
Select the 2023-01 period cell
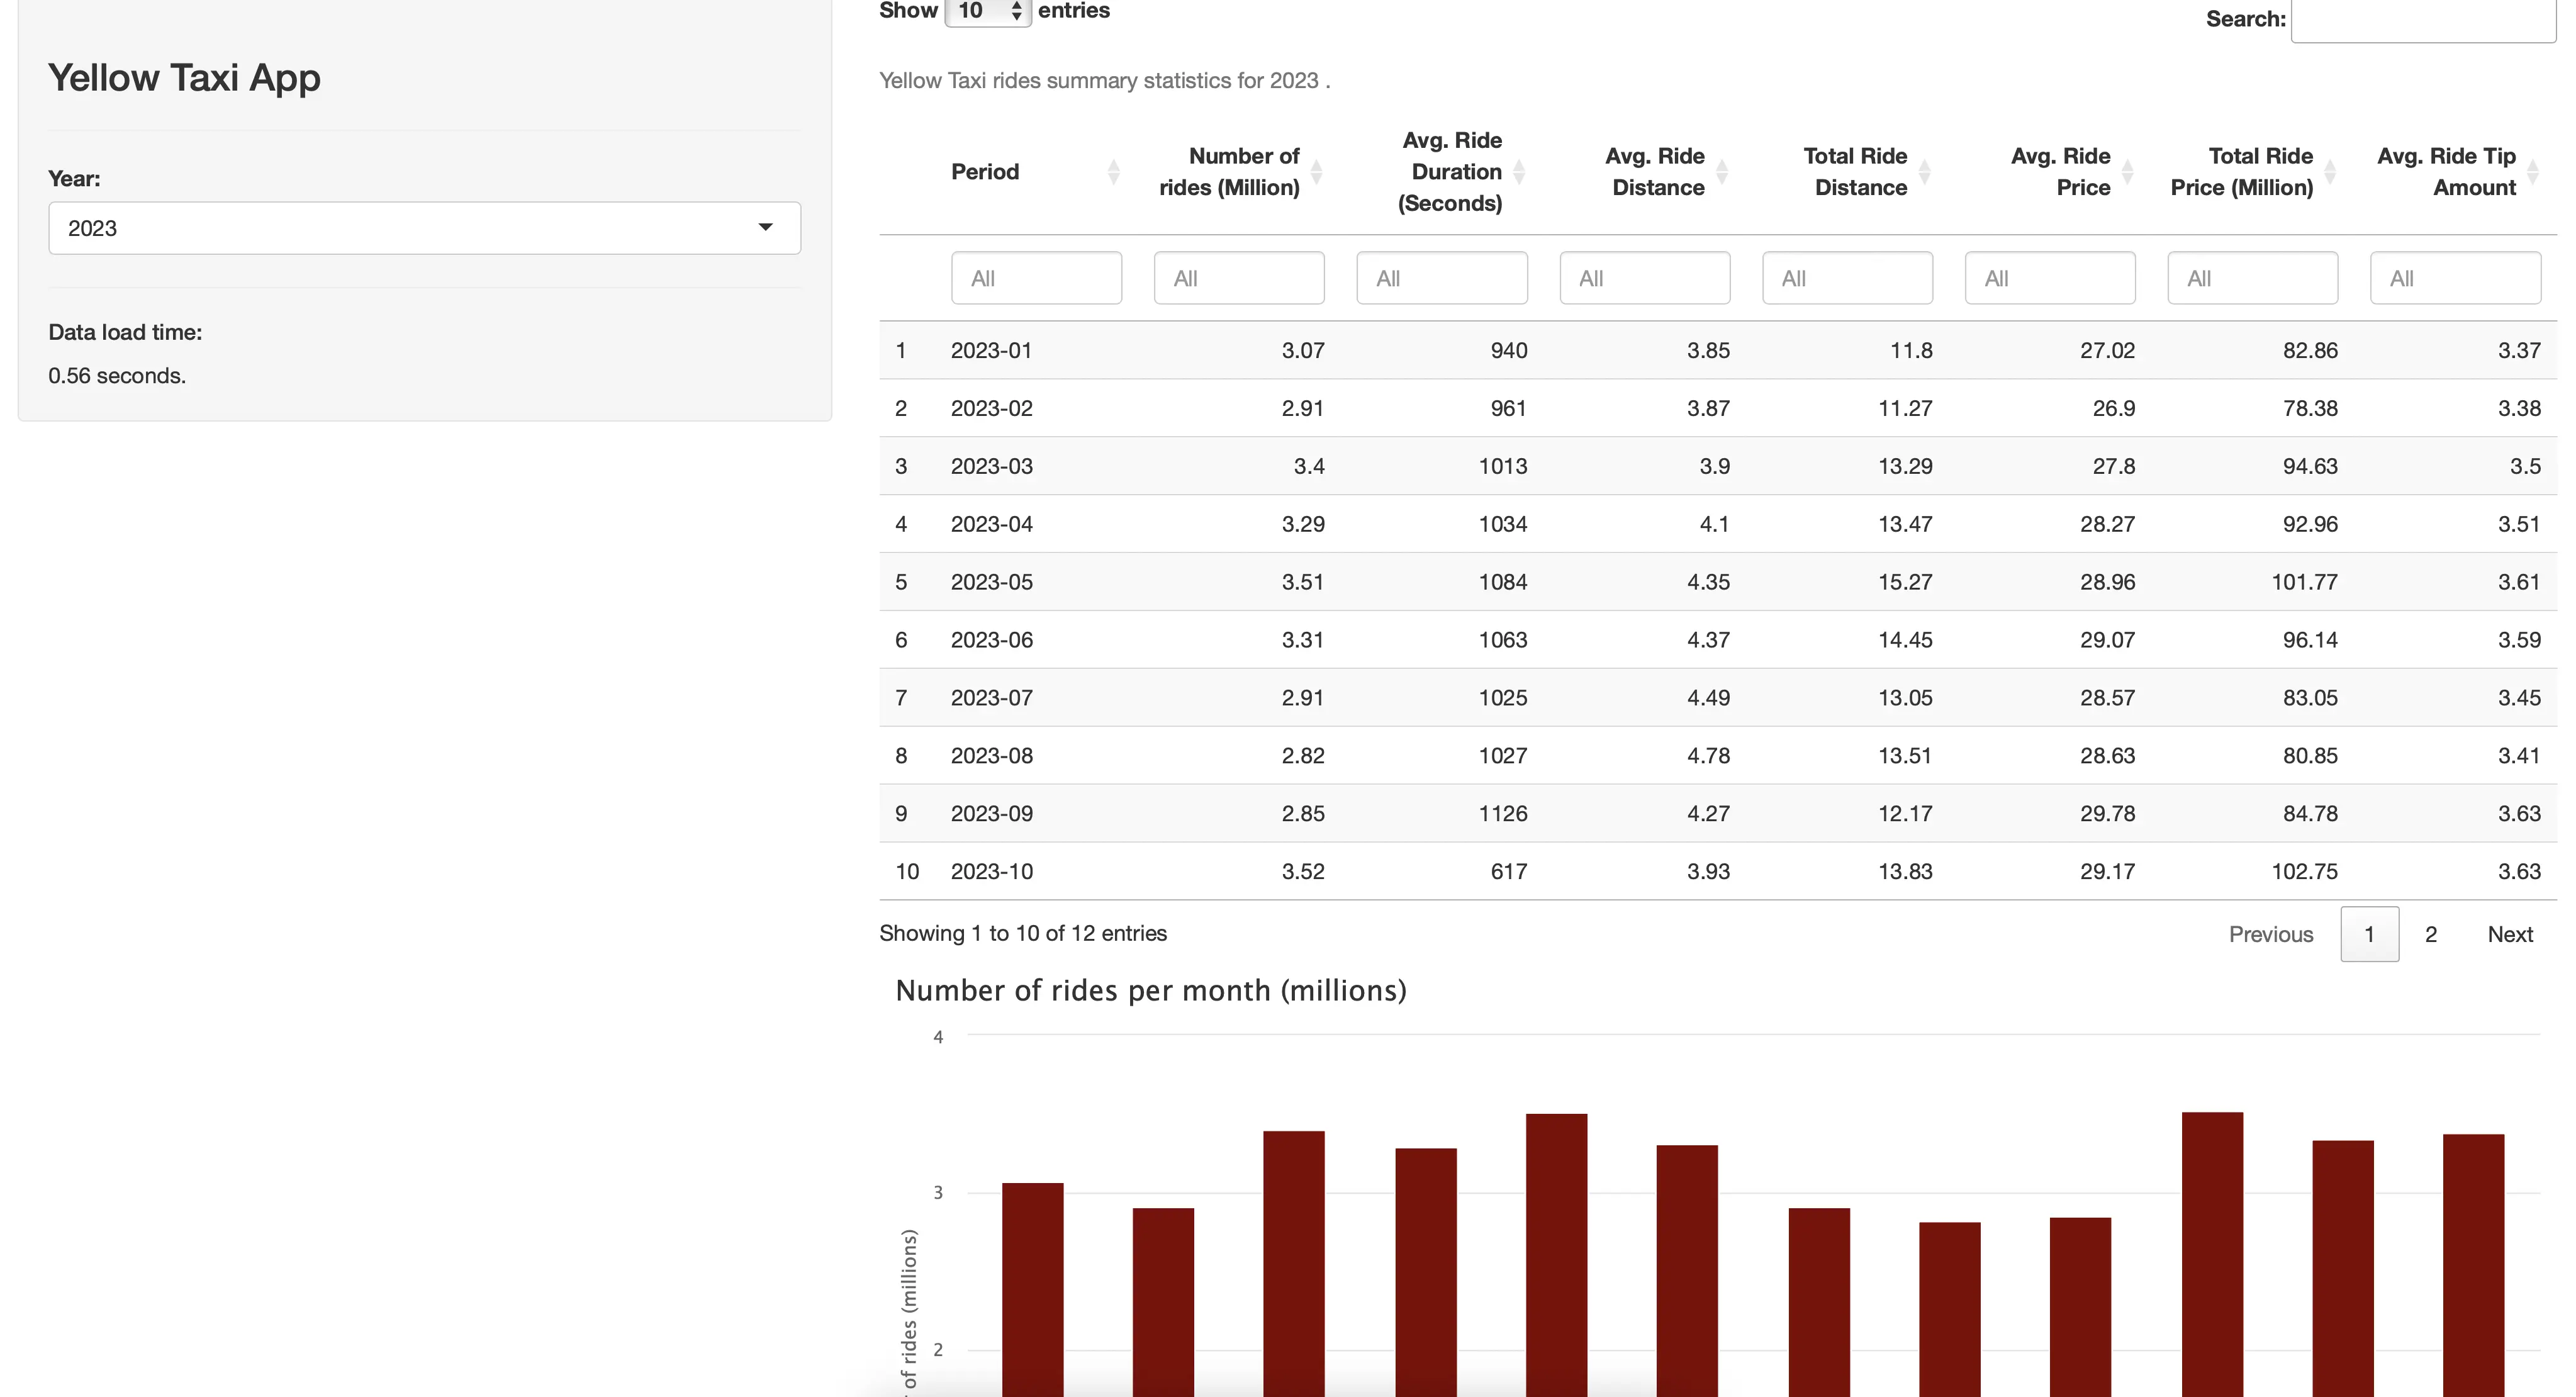click(991, 350)
